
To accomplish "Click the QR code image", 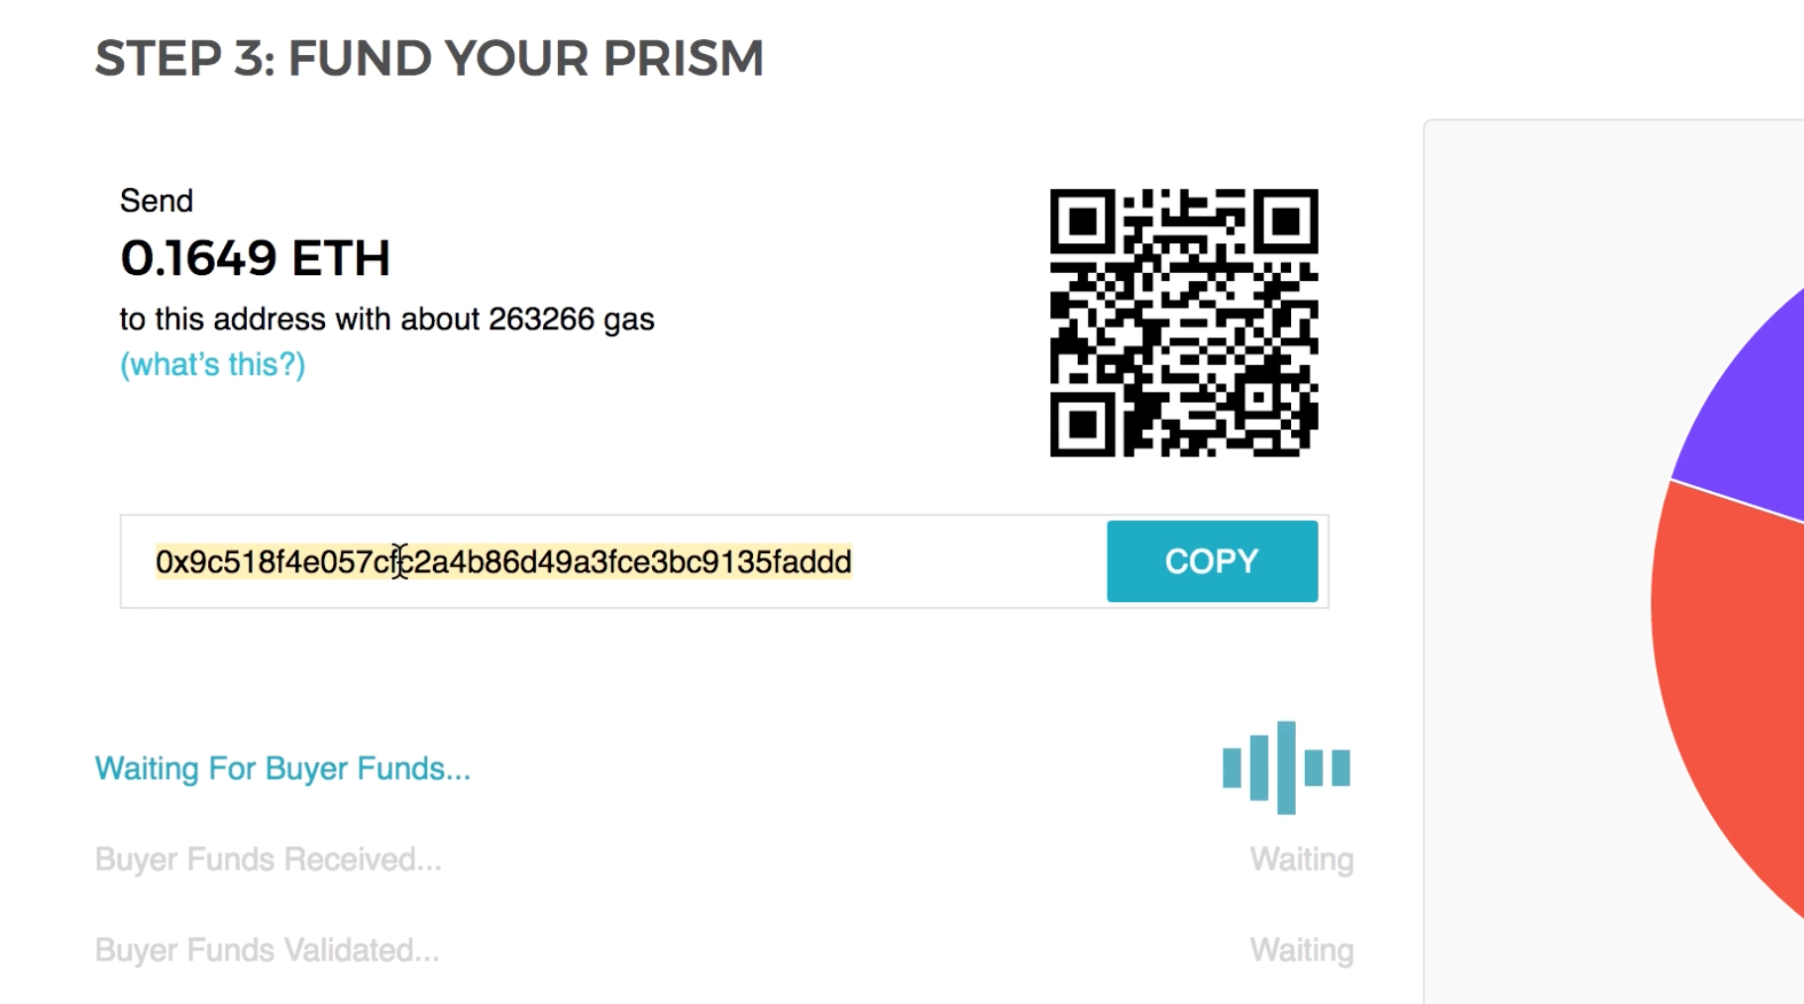I will tap(1183, 322).
